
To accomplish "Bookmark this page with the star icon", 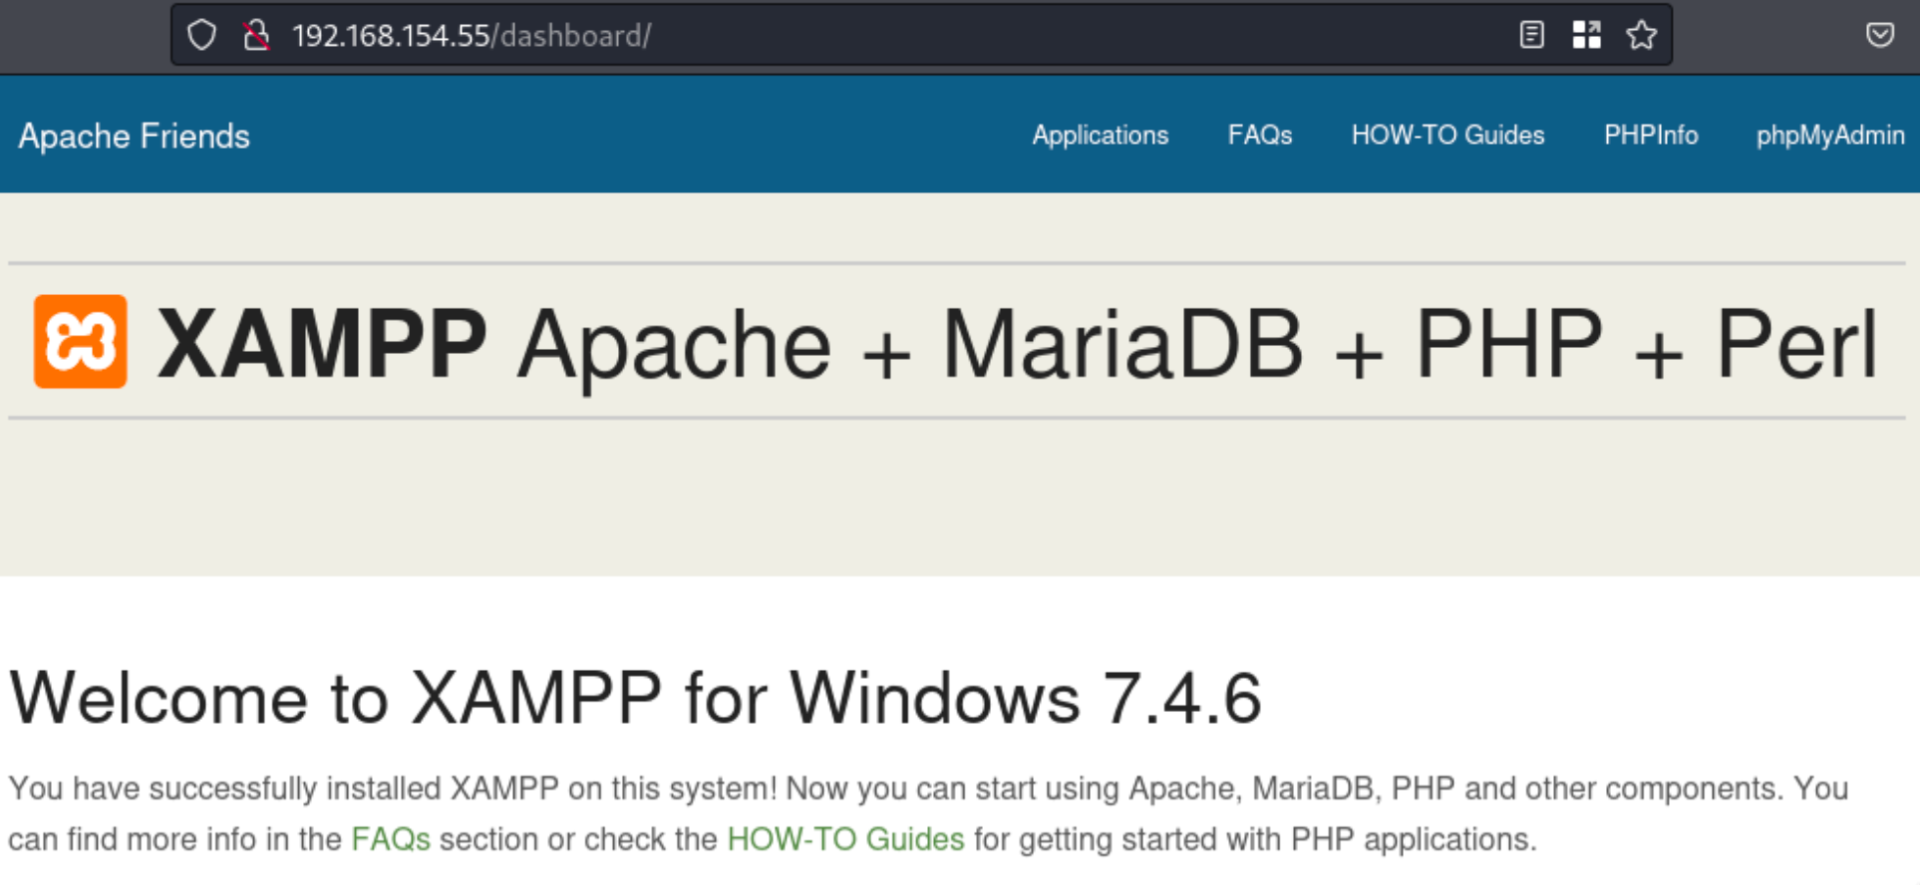I will (1641, 36).
